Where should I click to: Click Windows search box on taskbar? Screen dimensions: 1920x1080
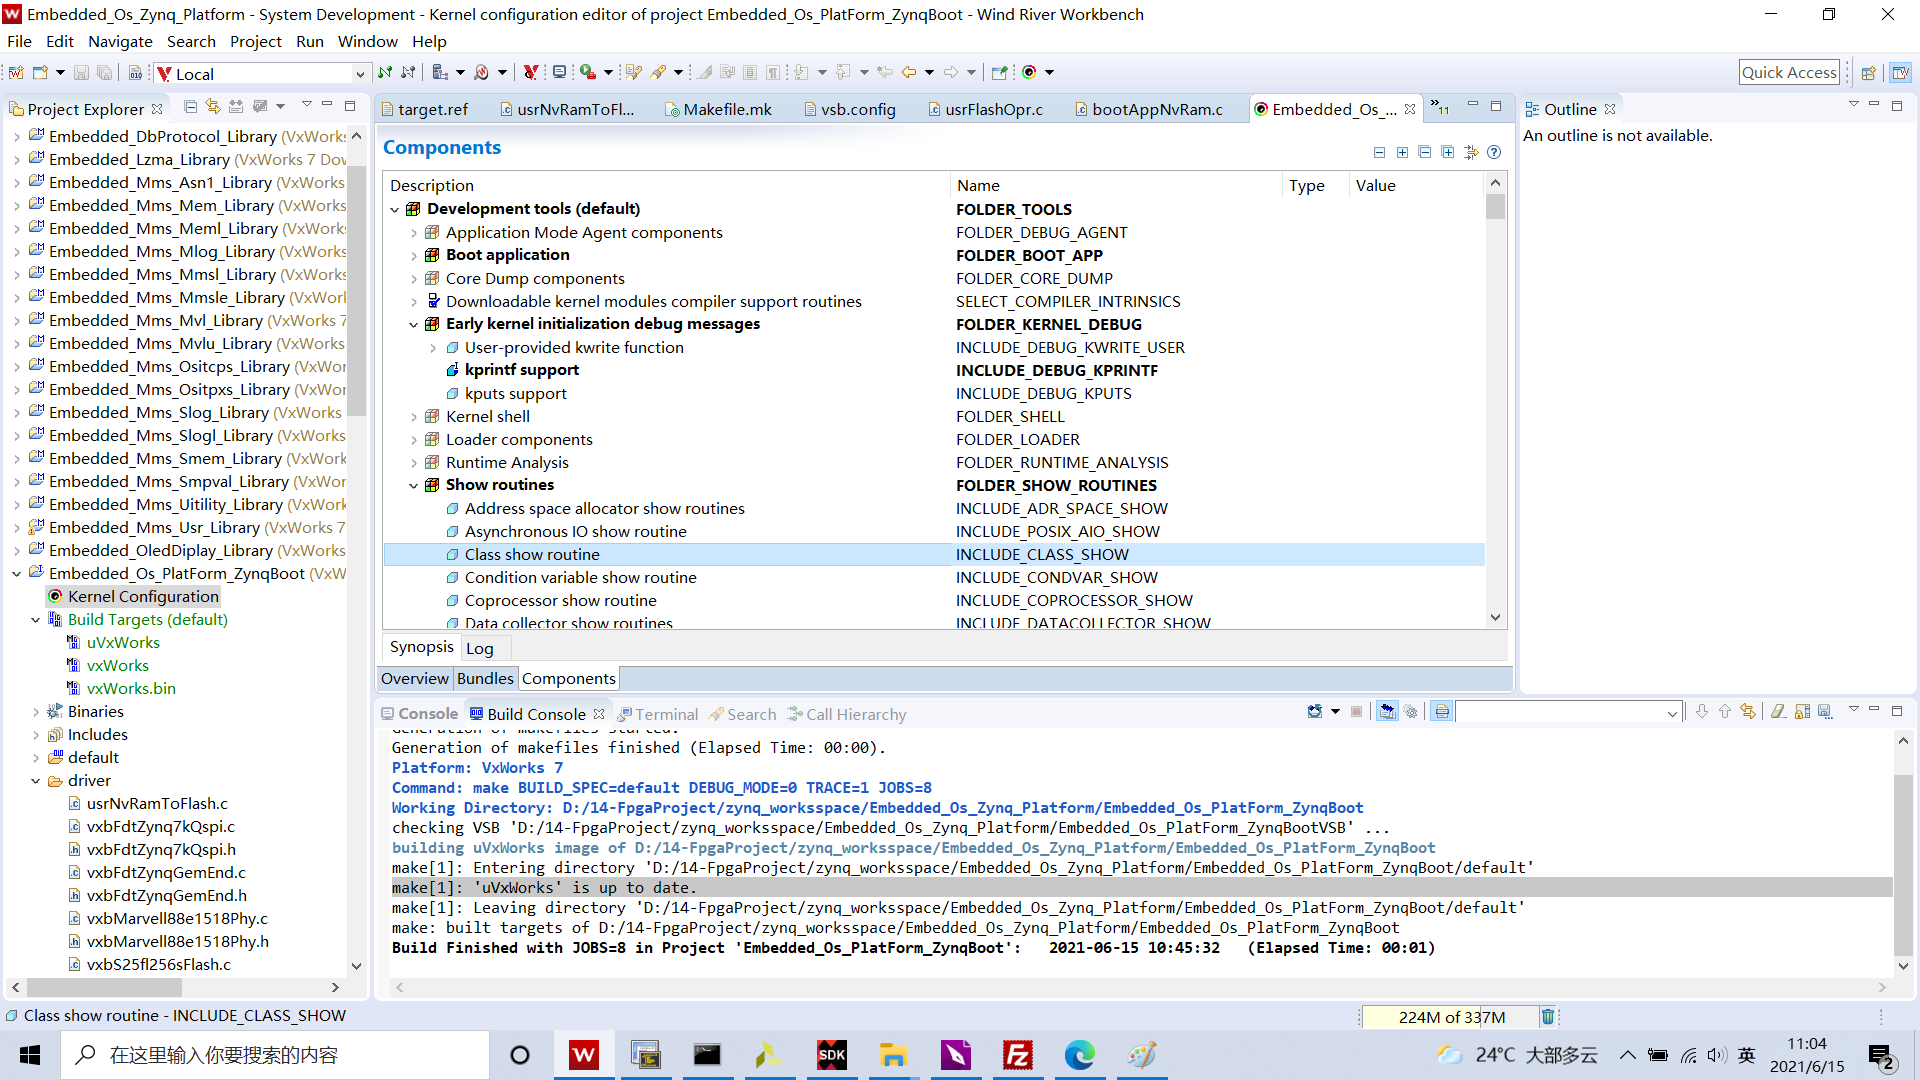tap(276, 1055)
